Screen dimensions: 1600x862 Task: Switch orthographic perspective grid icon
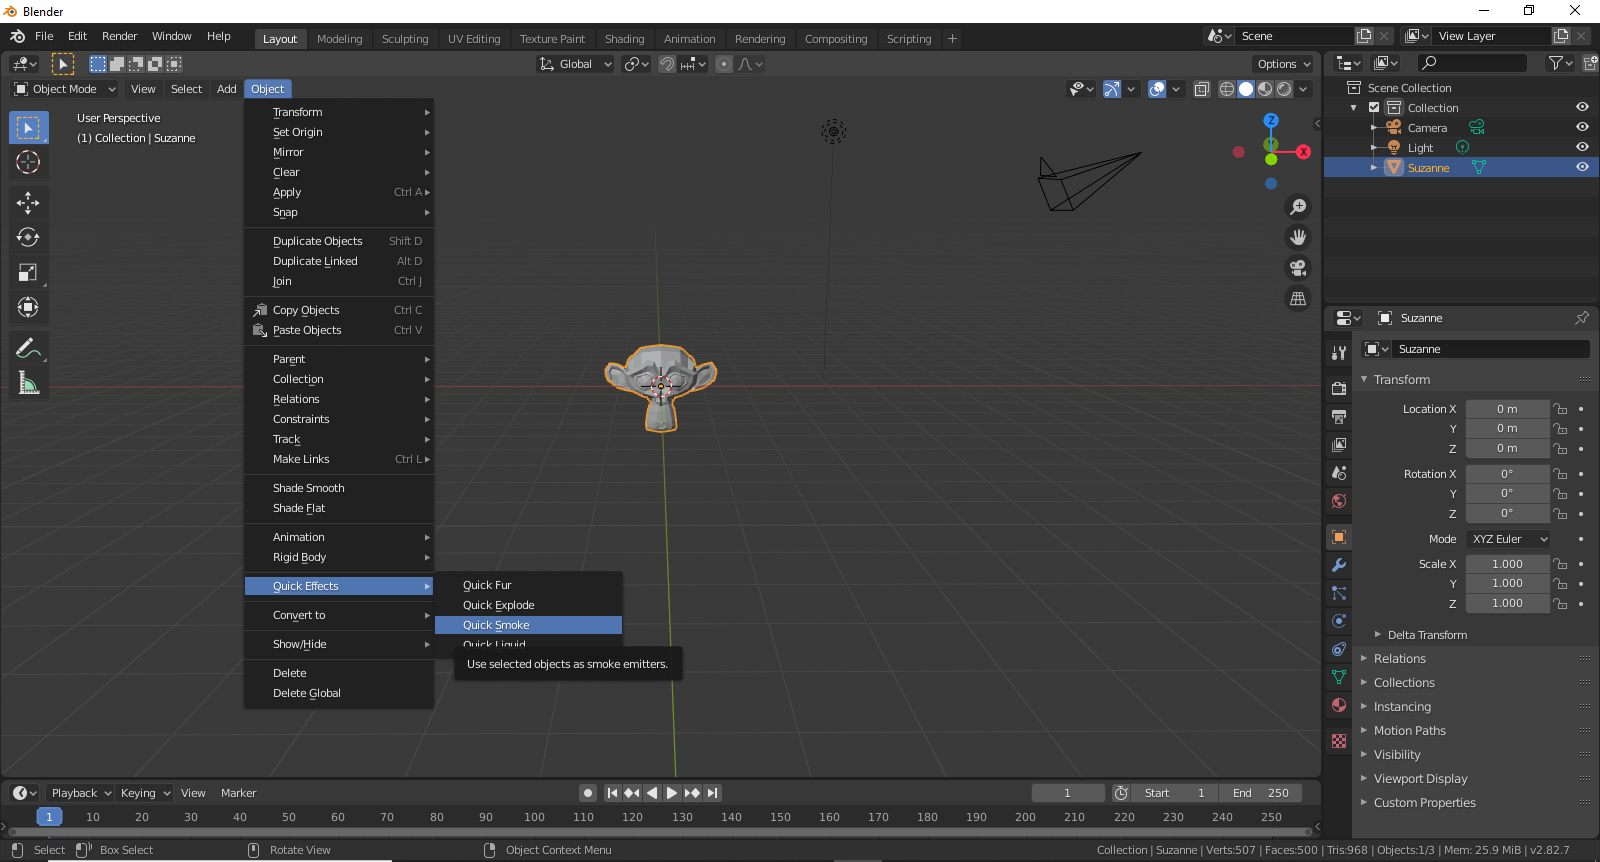[1298, 298]
